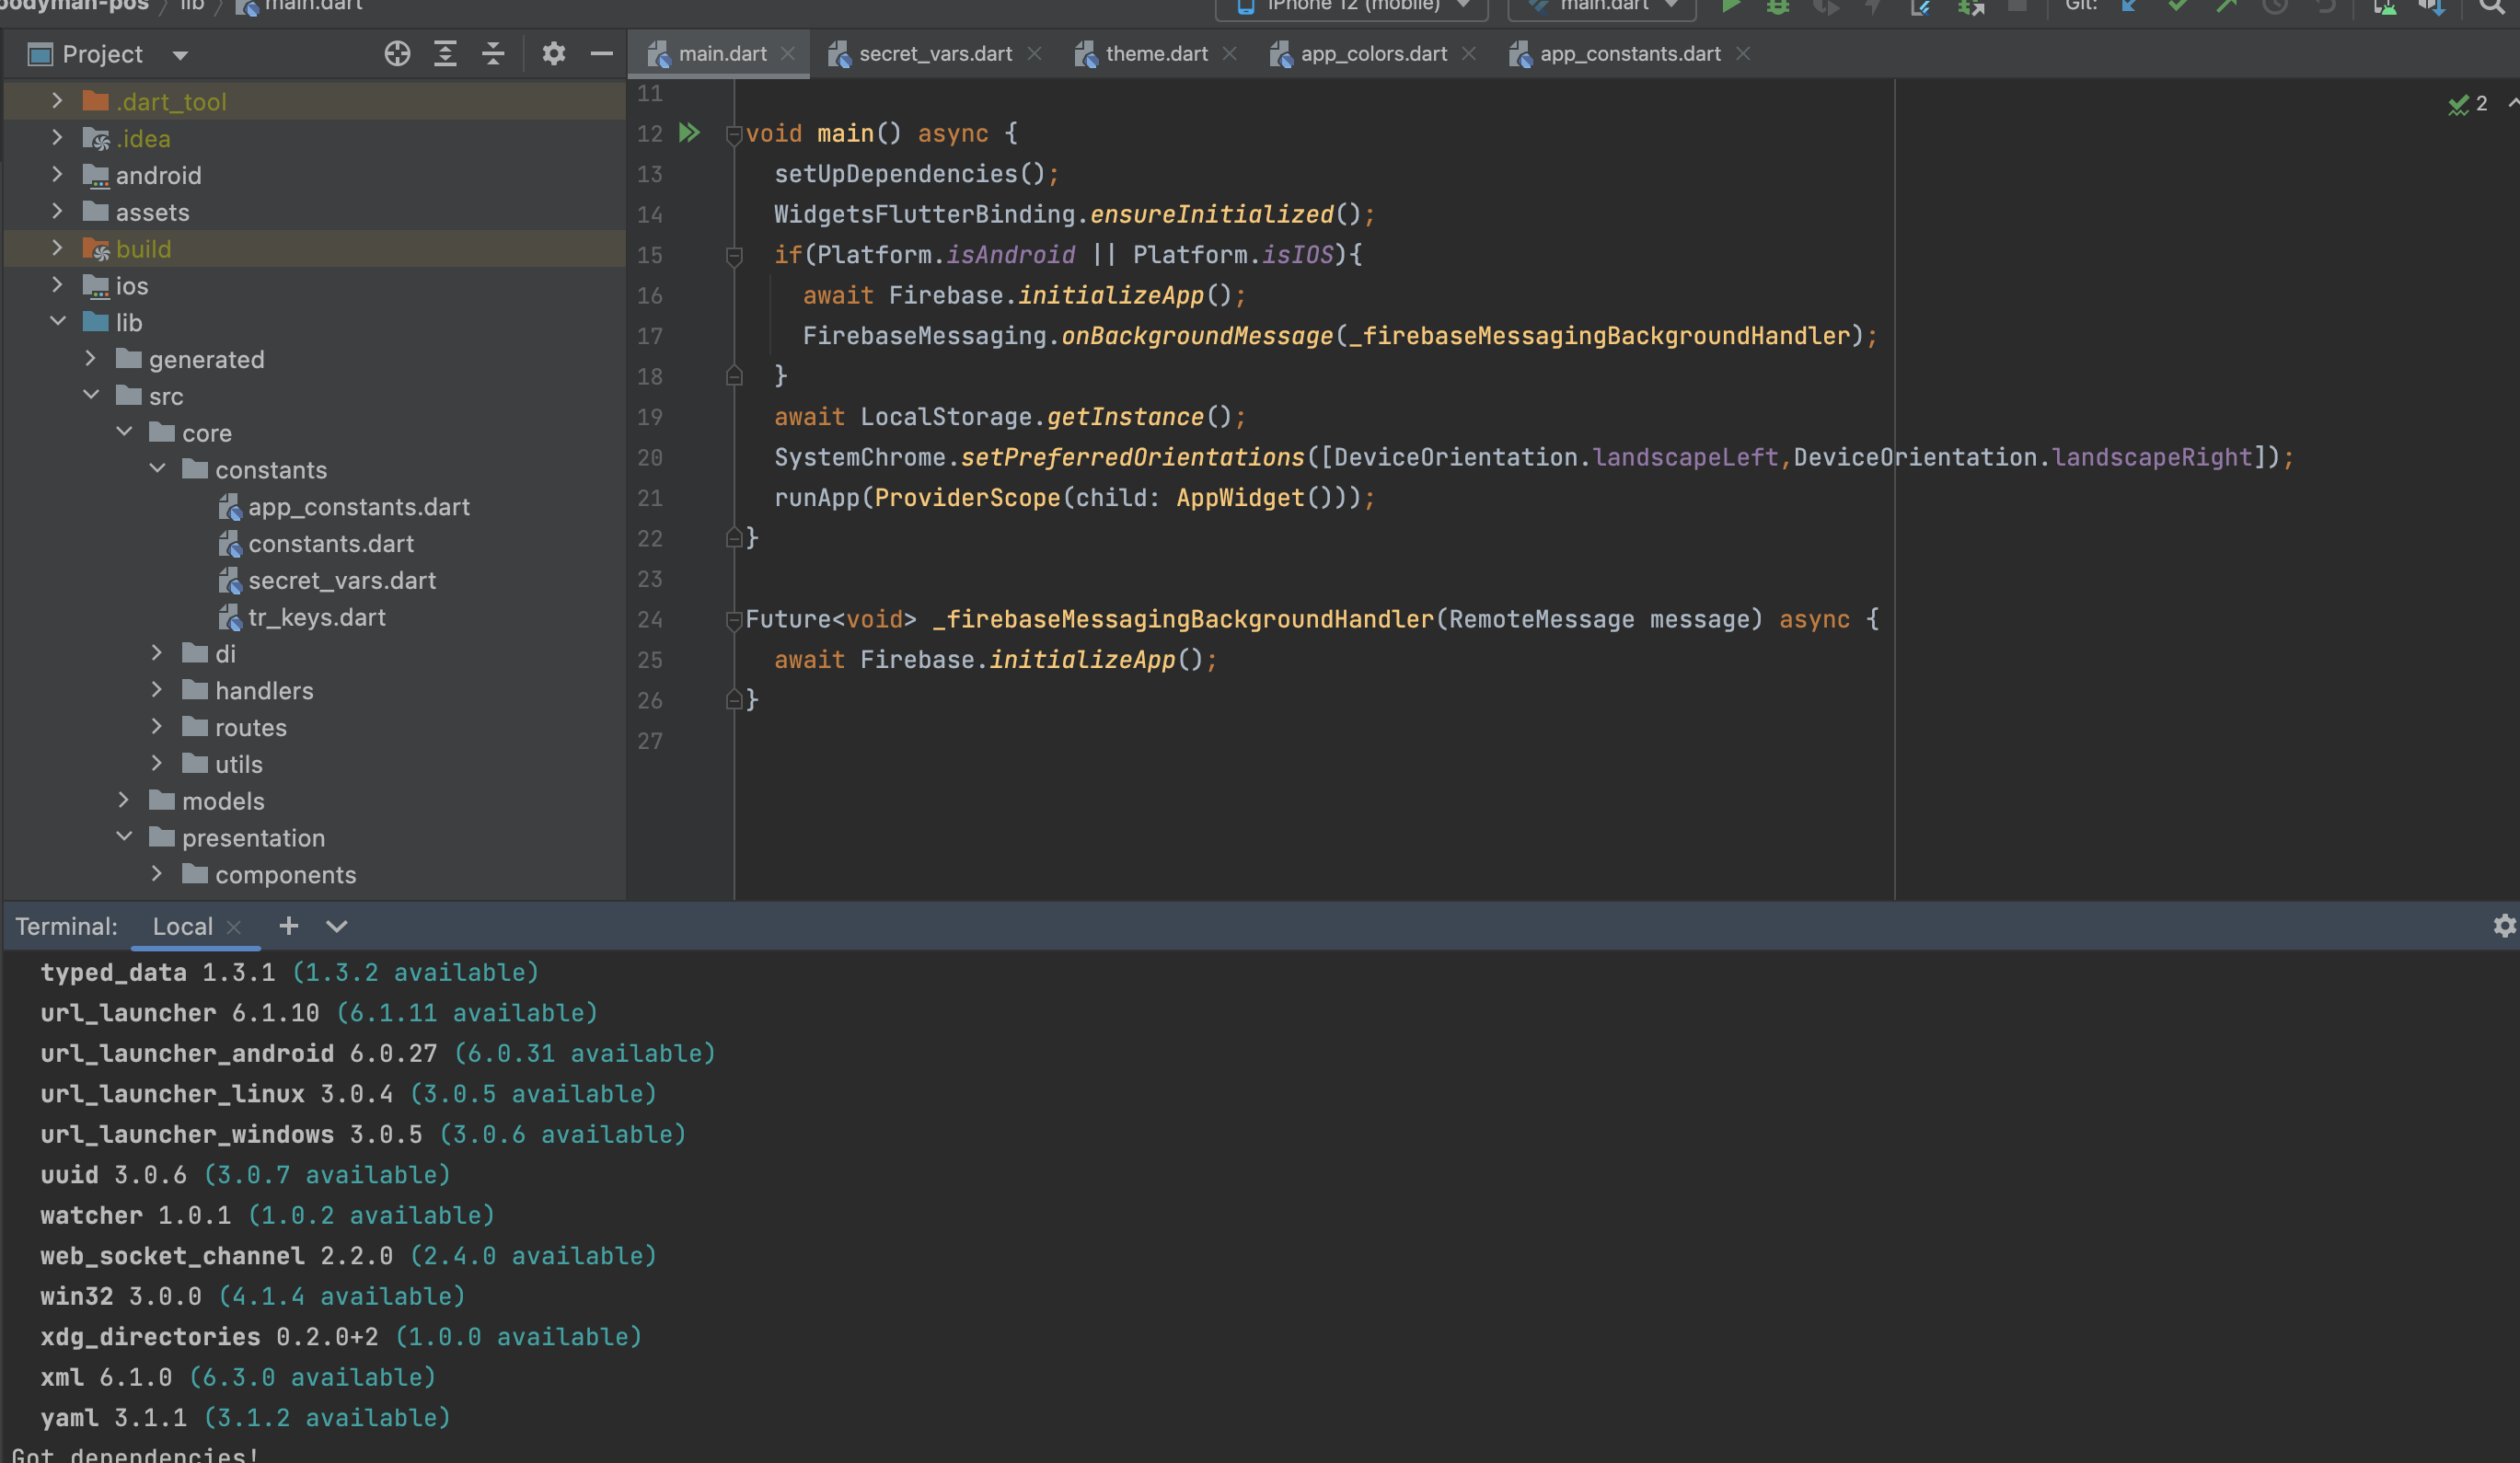The image size is (2520, 1463).
Task: Expand the models folder
Action: click(124, 800)
